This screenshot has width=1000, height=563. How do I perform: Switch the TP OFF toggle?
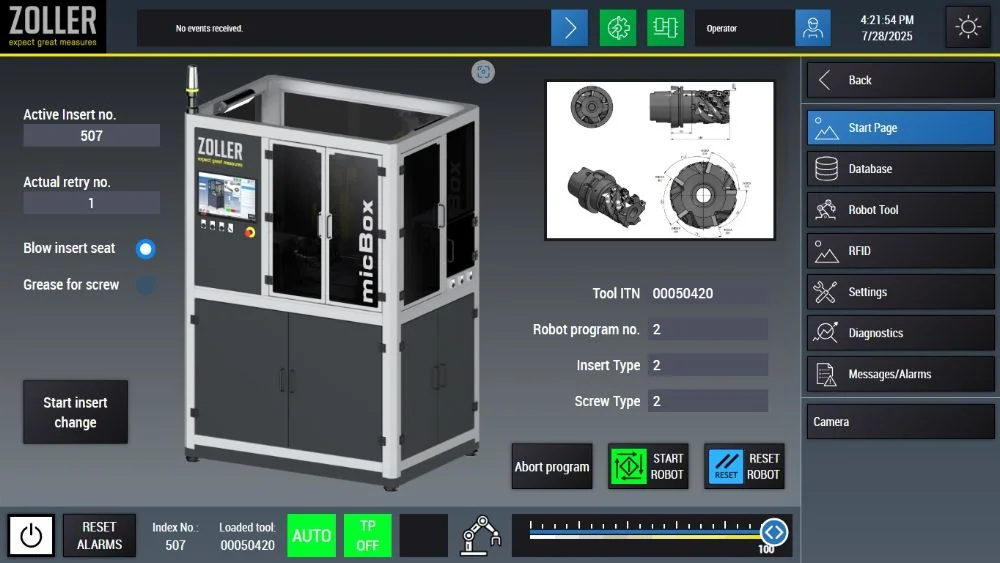(x=367, y=536)
